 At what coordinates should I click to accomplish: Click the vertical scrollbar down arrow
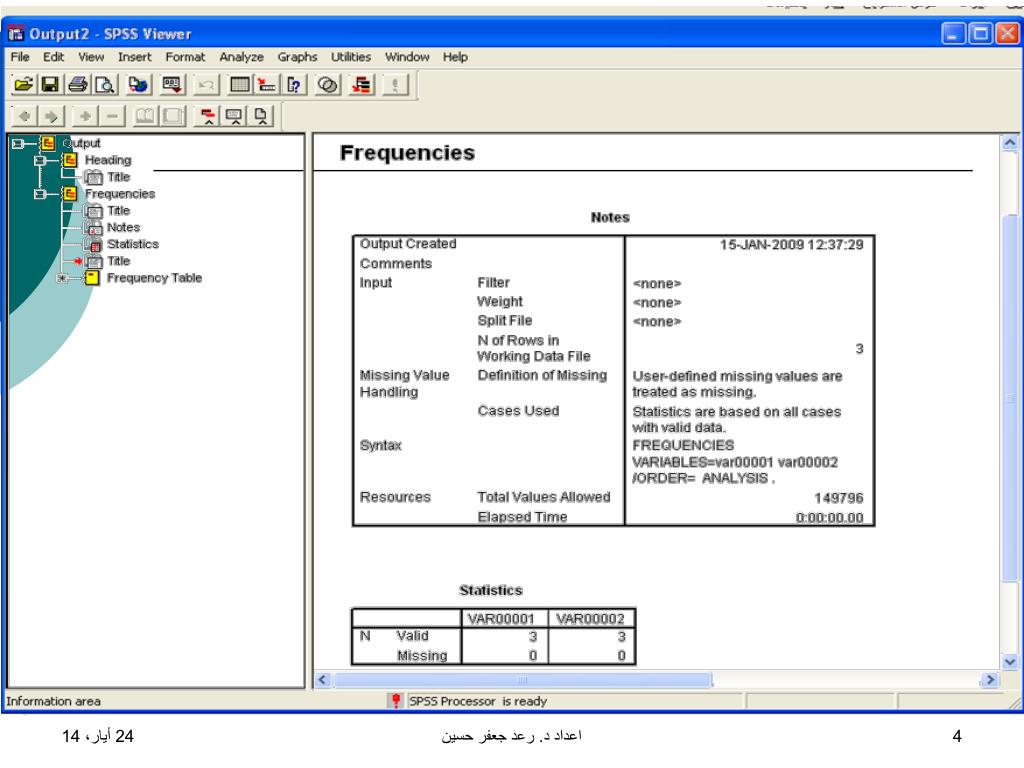(x=1010, y=662)
